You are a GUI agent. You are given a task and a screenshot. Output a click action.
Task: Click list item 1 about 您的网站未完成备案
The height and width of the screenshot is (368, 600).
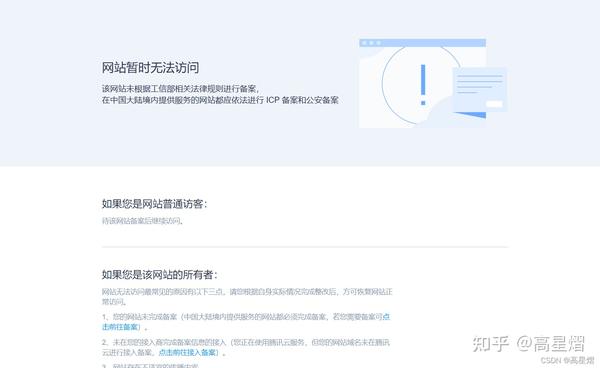pos(246,322)
